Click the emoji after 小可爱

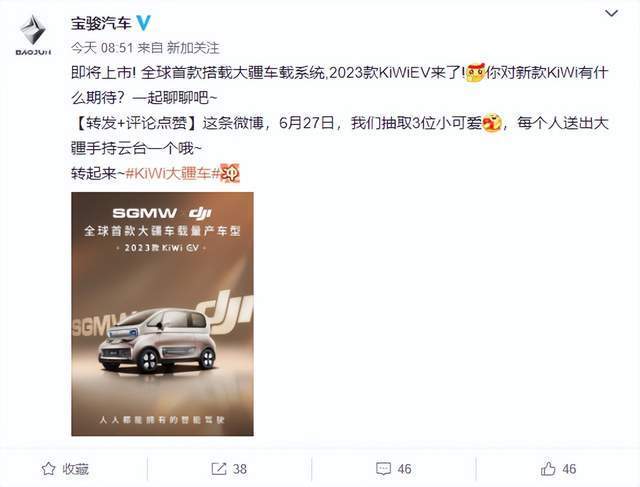click(491, 123)
